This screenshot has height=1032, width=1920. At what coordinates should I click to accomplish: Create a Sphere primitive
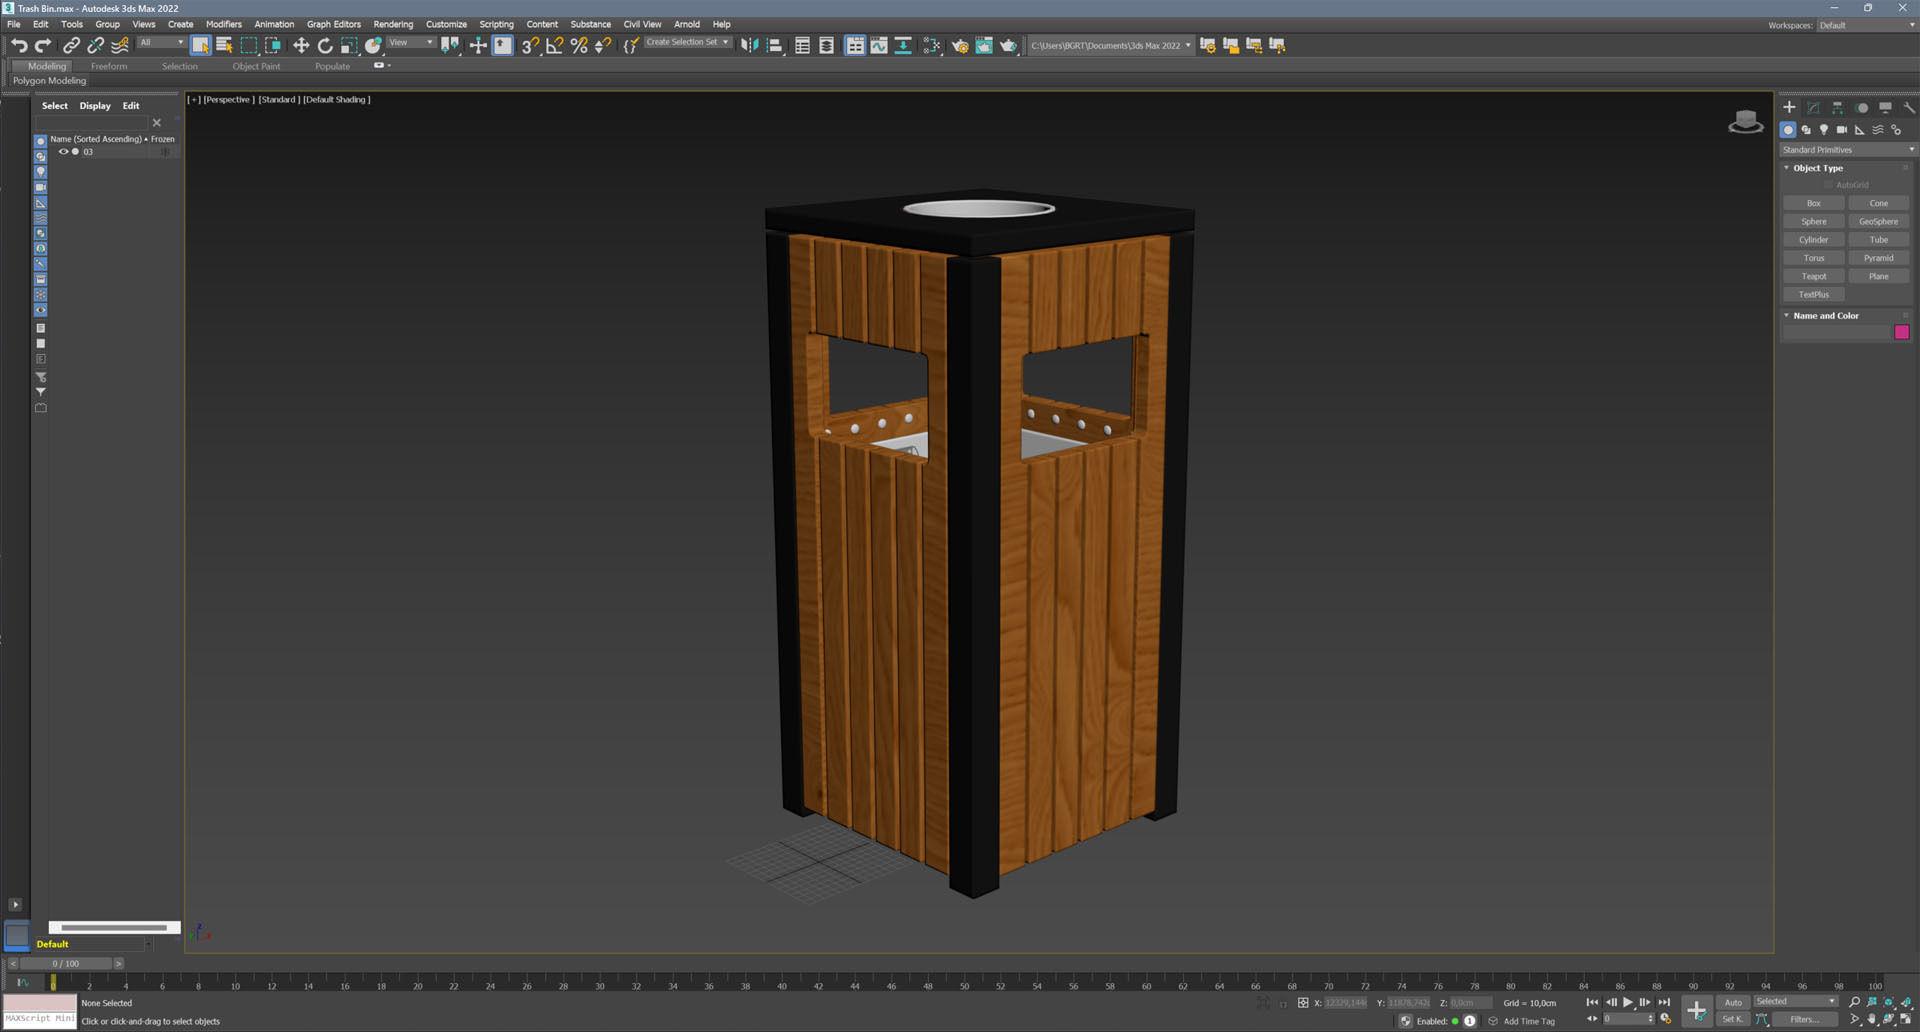1814,221
